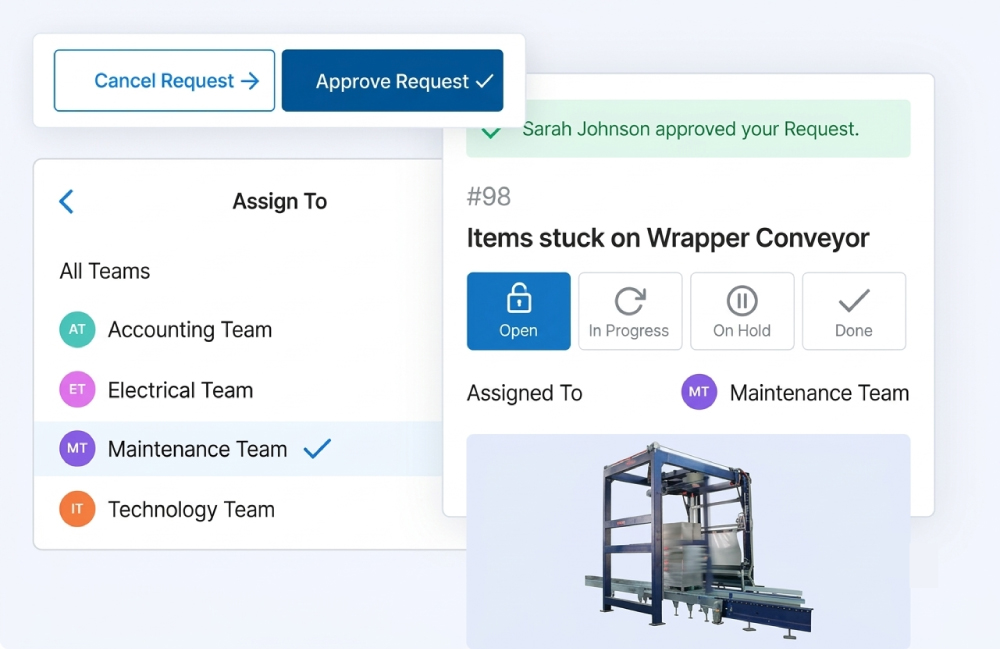Click the Cancel Request button
Screen dimensions: 1000x649
(x=165, y=80)
